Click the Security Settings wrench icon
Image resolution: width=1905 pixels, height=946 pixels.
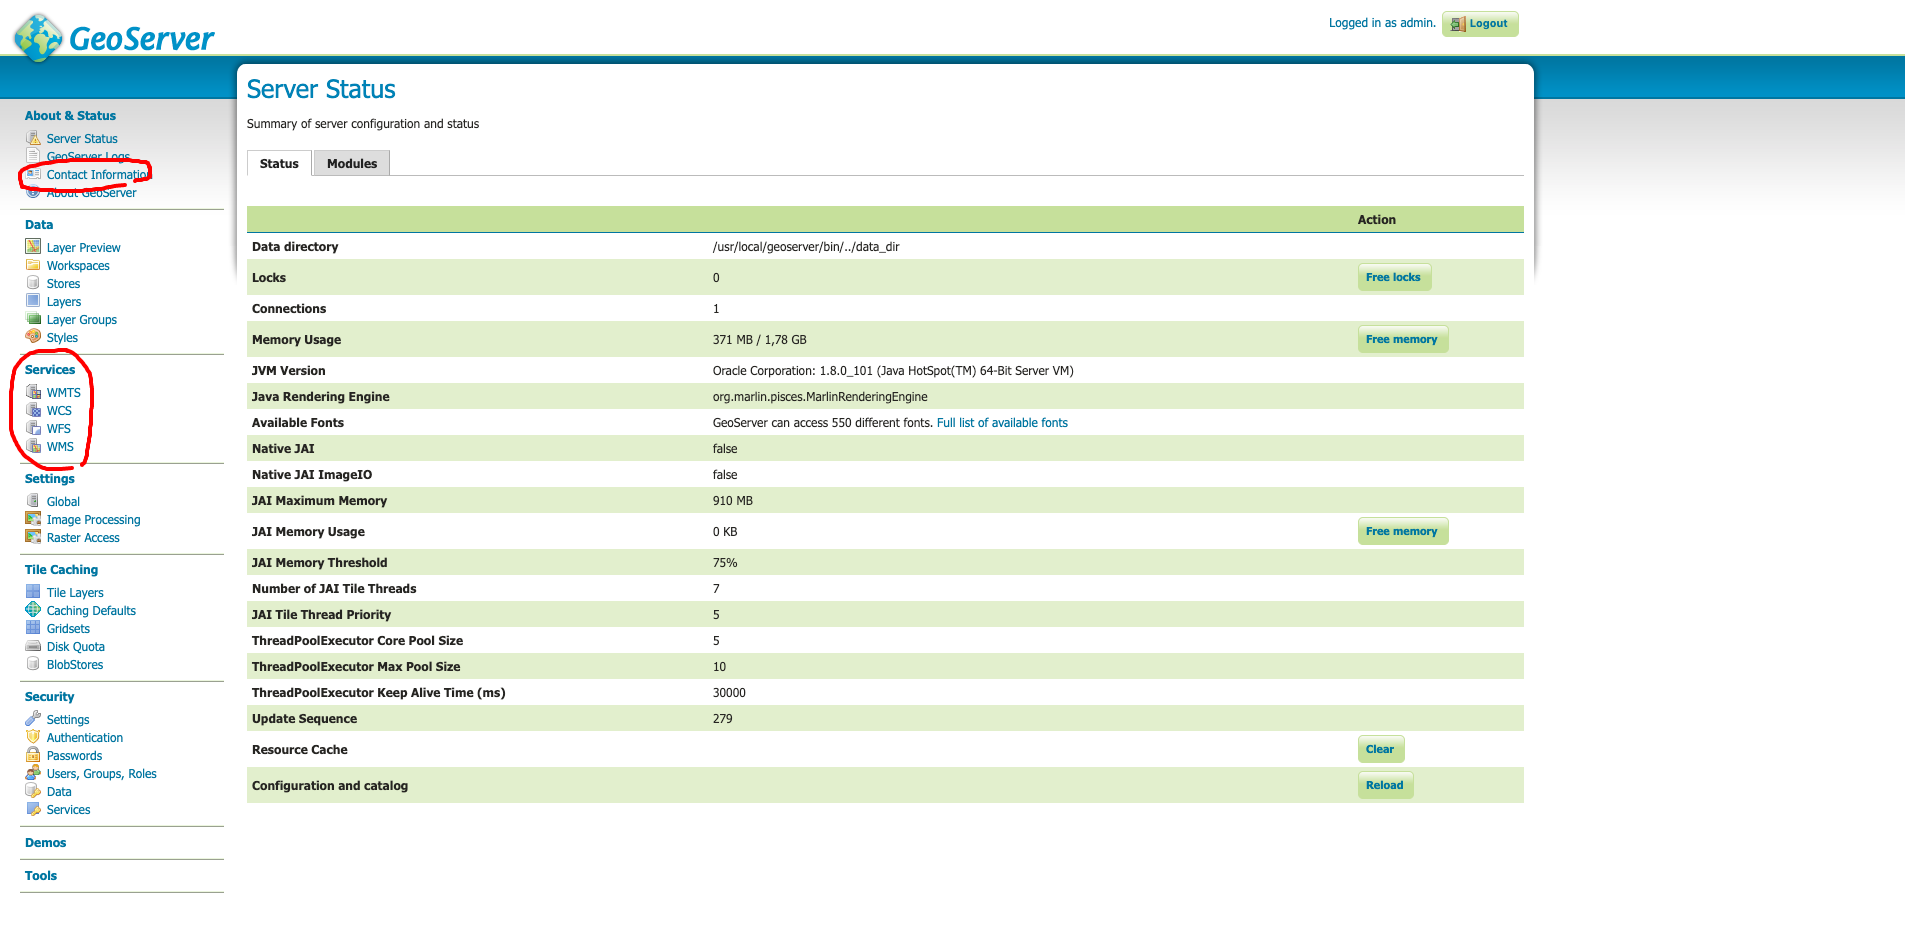33,719
